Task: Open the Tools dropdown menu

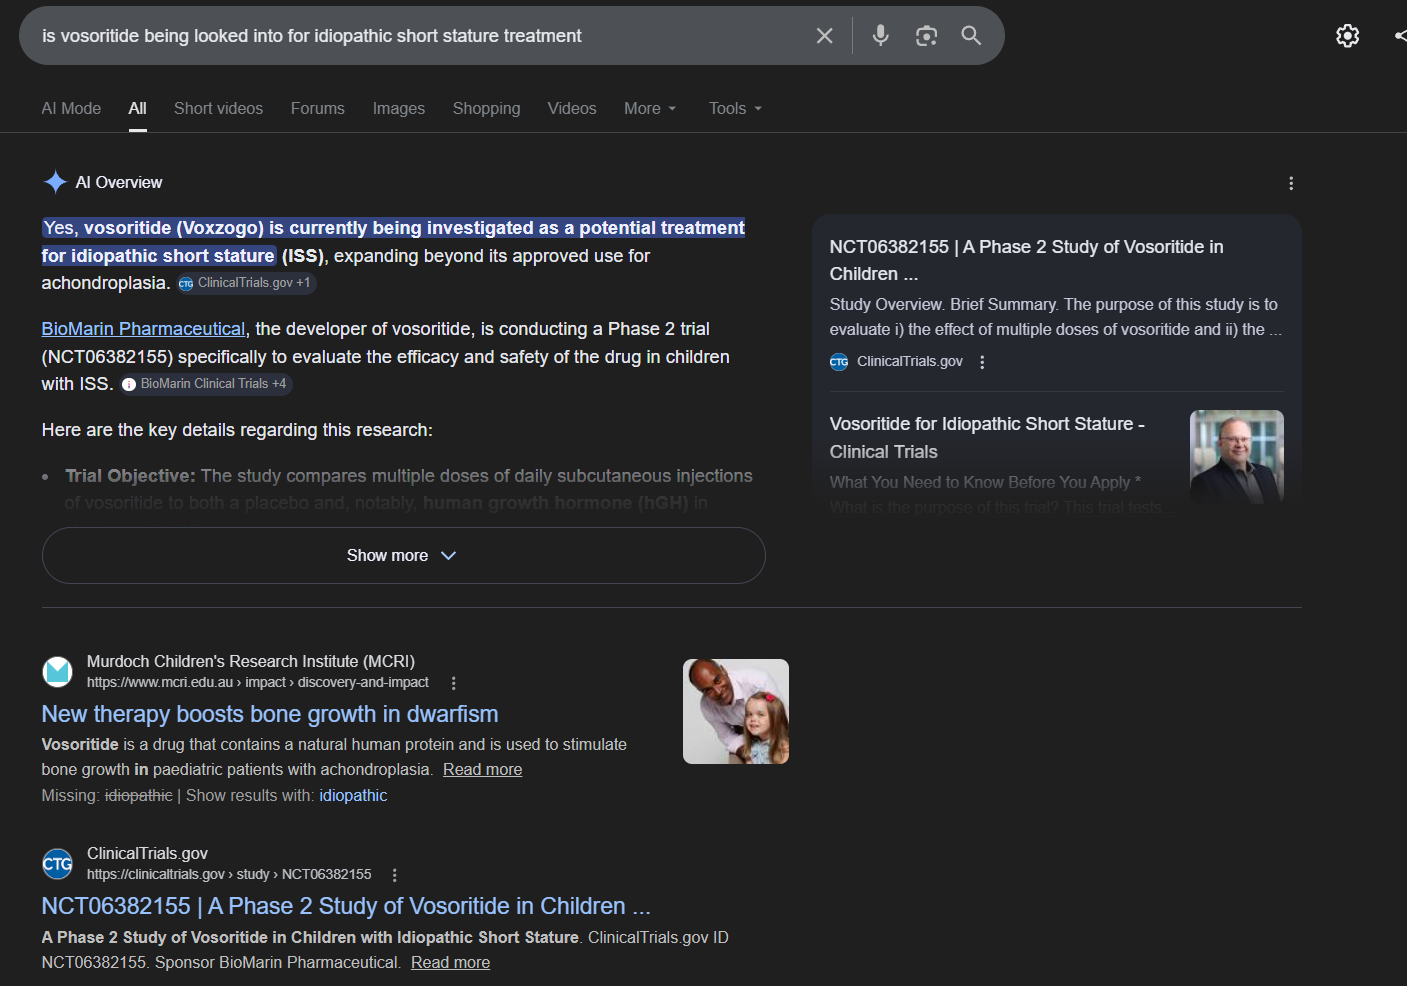Action: coord(735,108)
